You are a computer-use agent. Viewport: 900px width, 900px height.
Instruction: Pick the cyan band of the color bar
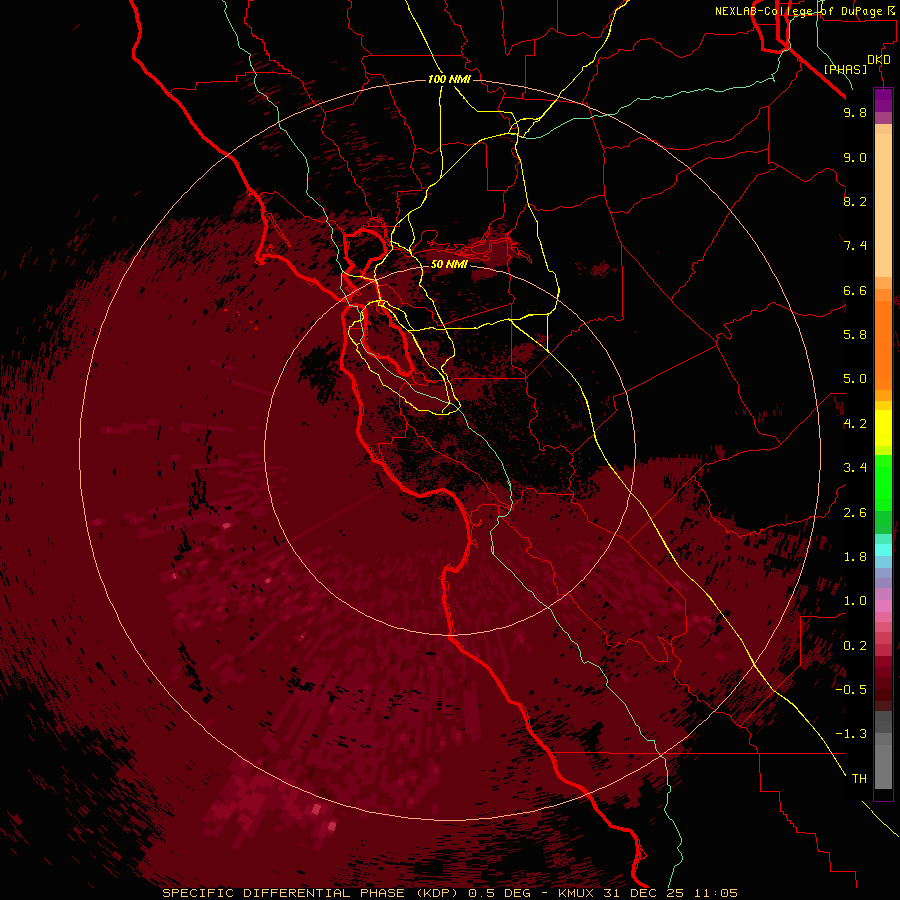click(883, 550)
